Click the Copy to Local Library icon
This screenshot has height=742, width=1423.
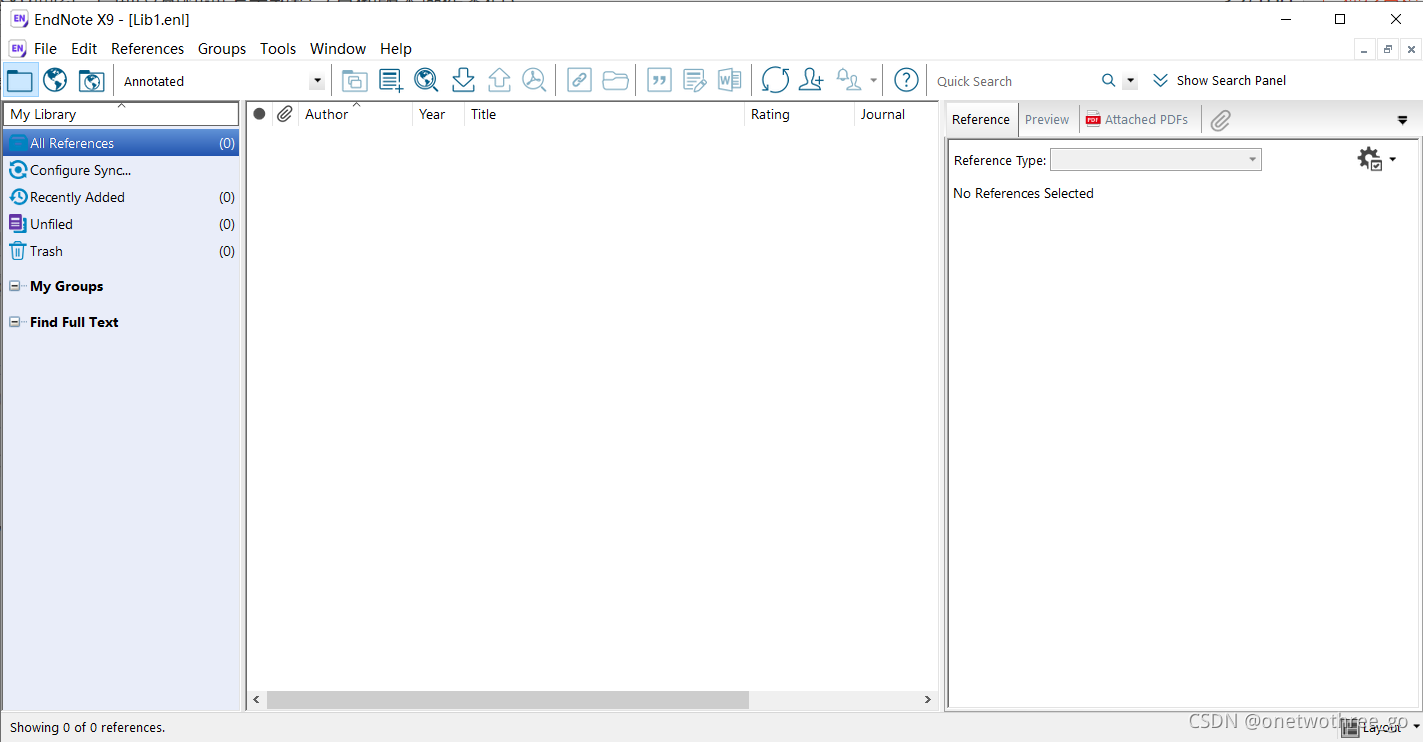tap(354, 81)
